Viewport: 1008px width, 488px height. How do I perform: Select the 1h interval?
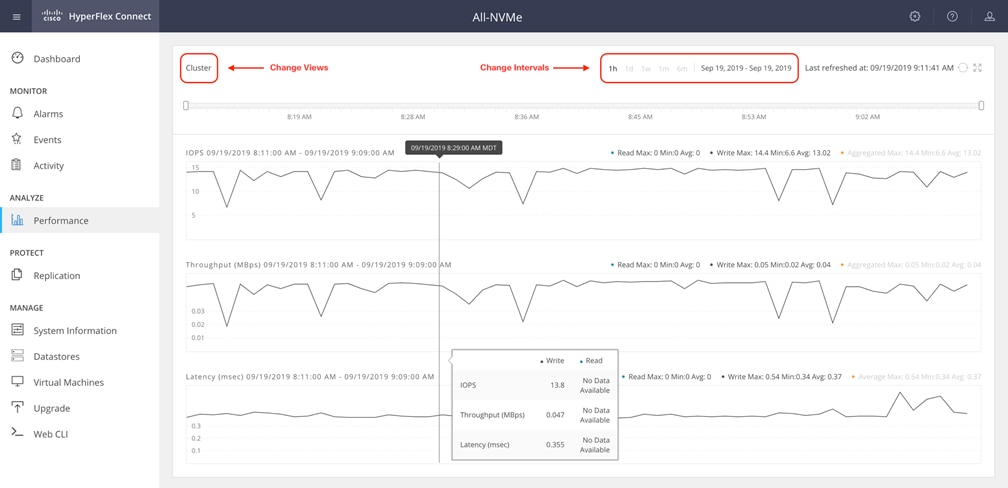coord(613,68)
